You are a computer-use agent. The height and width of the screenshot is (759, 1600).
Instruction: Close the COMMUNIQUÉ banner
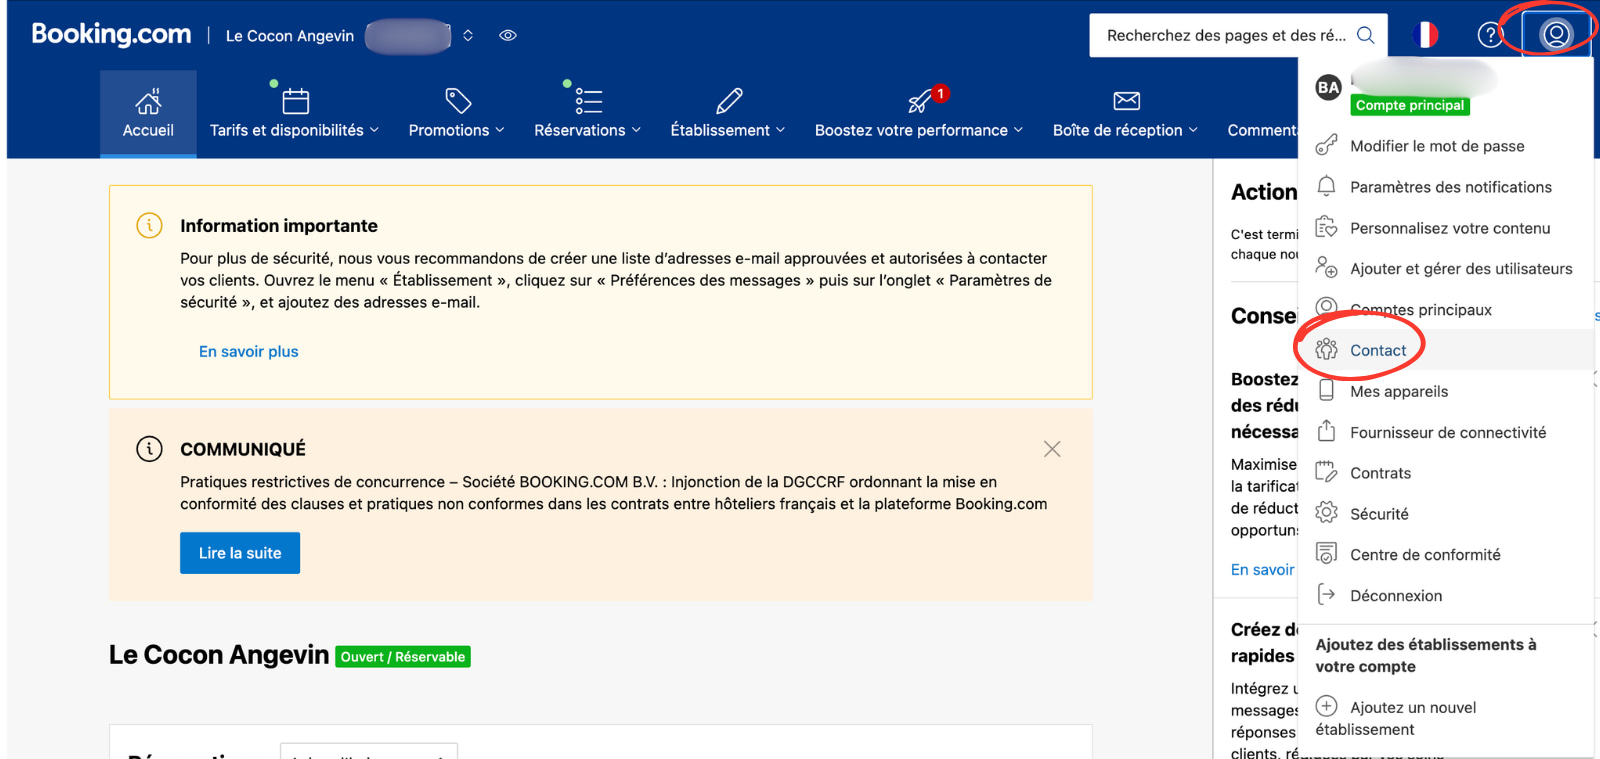point(1052,449)
